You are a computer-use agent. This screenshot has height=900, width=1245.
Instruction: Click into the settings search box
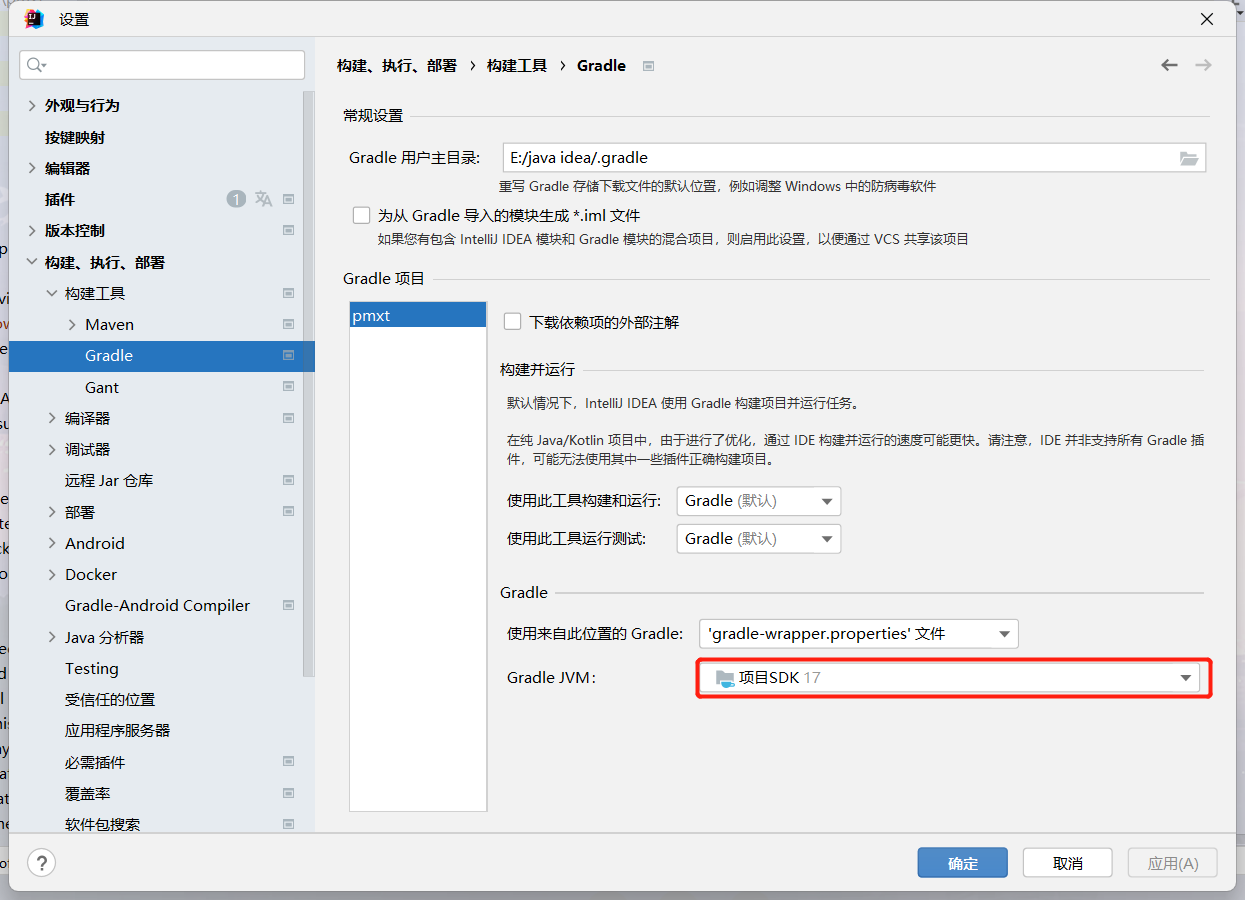[162, 65]
